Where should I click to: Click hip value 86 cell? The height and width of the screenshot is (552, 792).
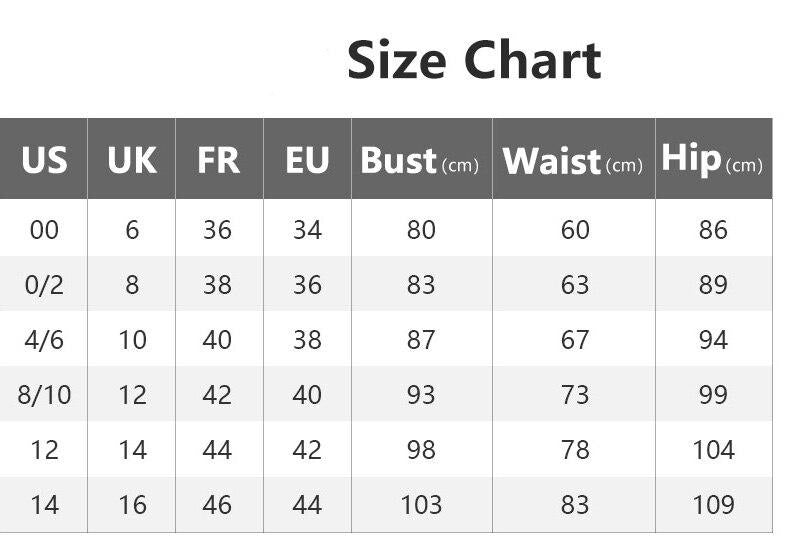click(713, 230)
